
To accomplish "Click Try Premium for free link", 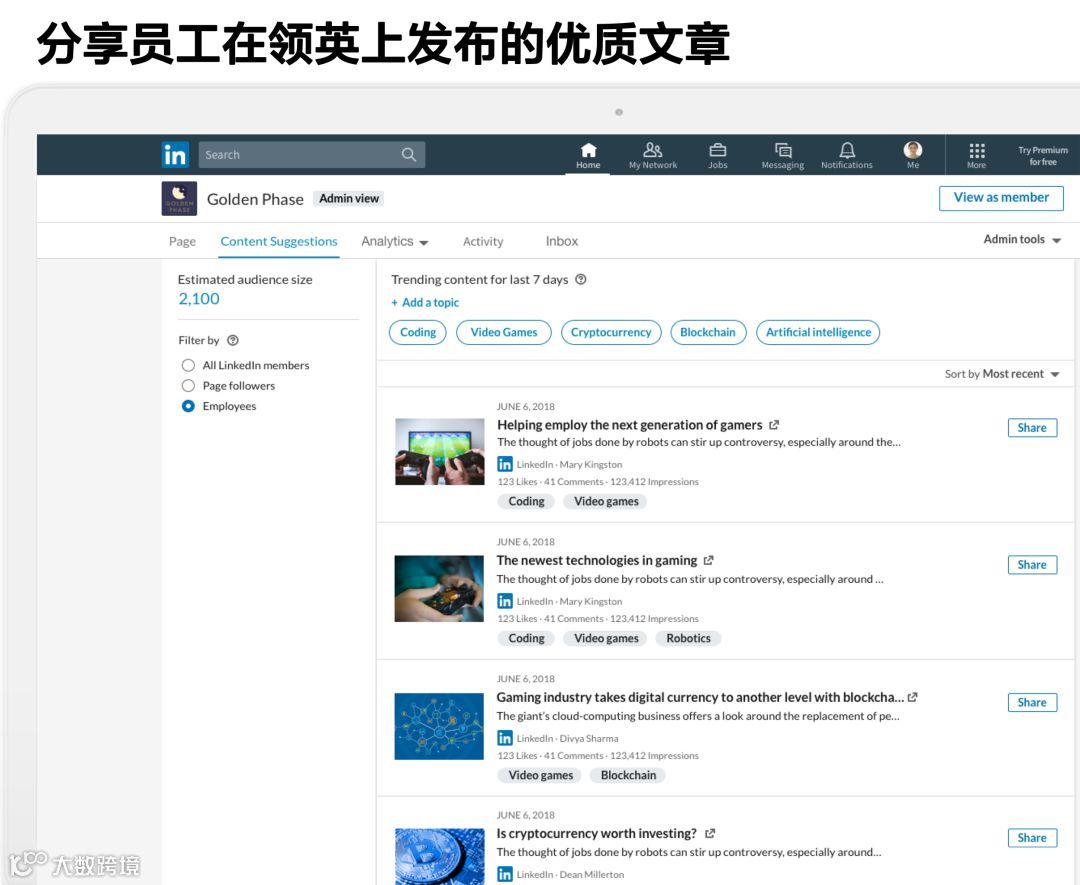I will click(x=1043, y=156).
